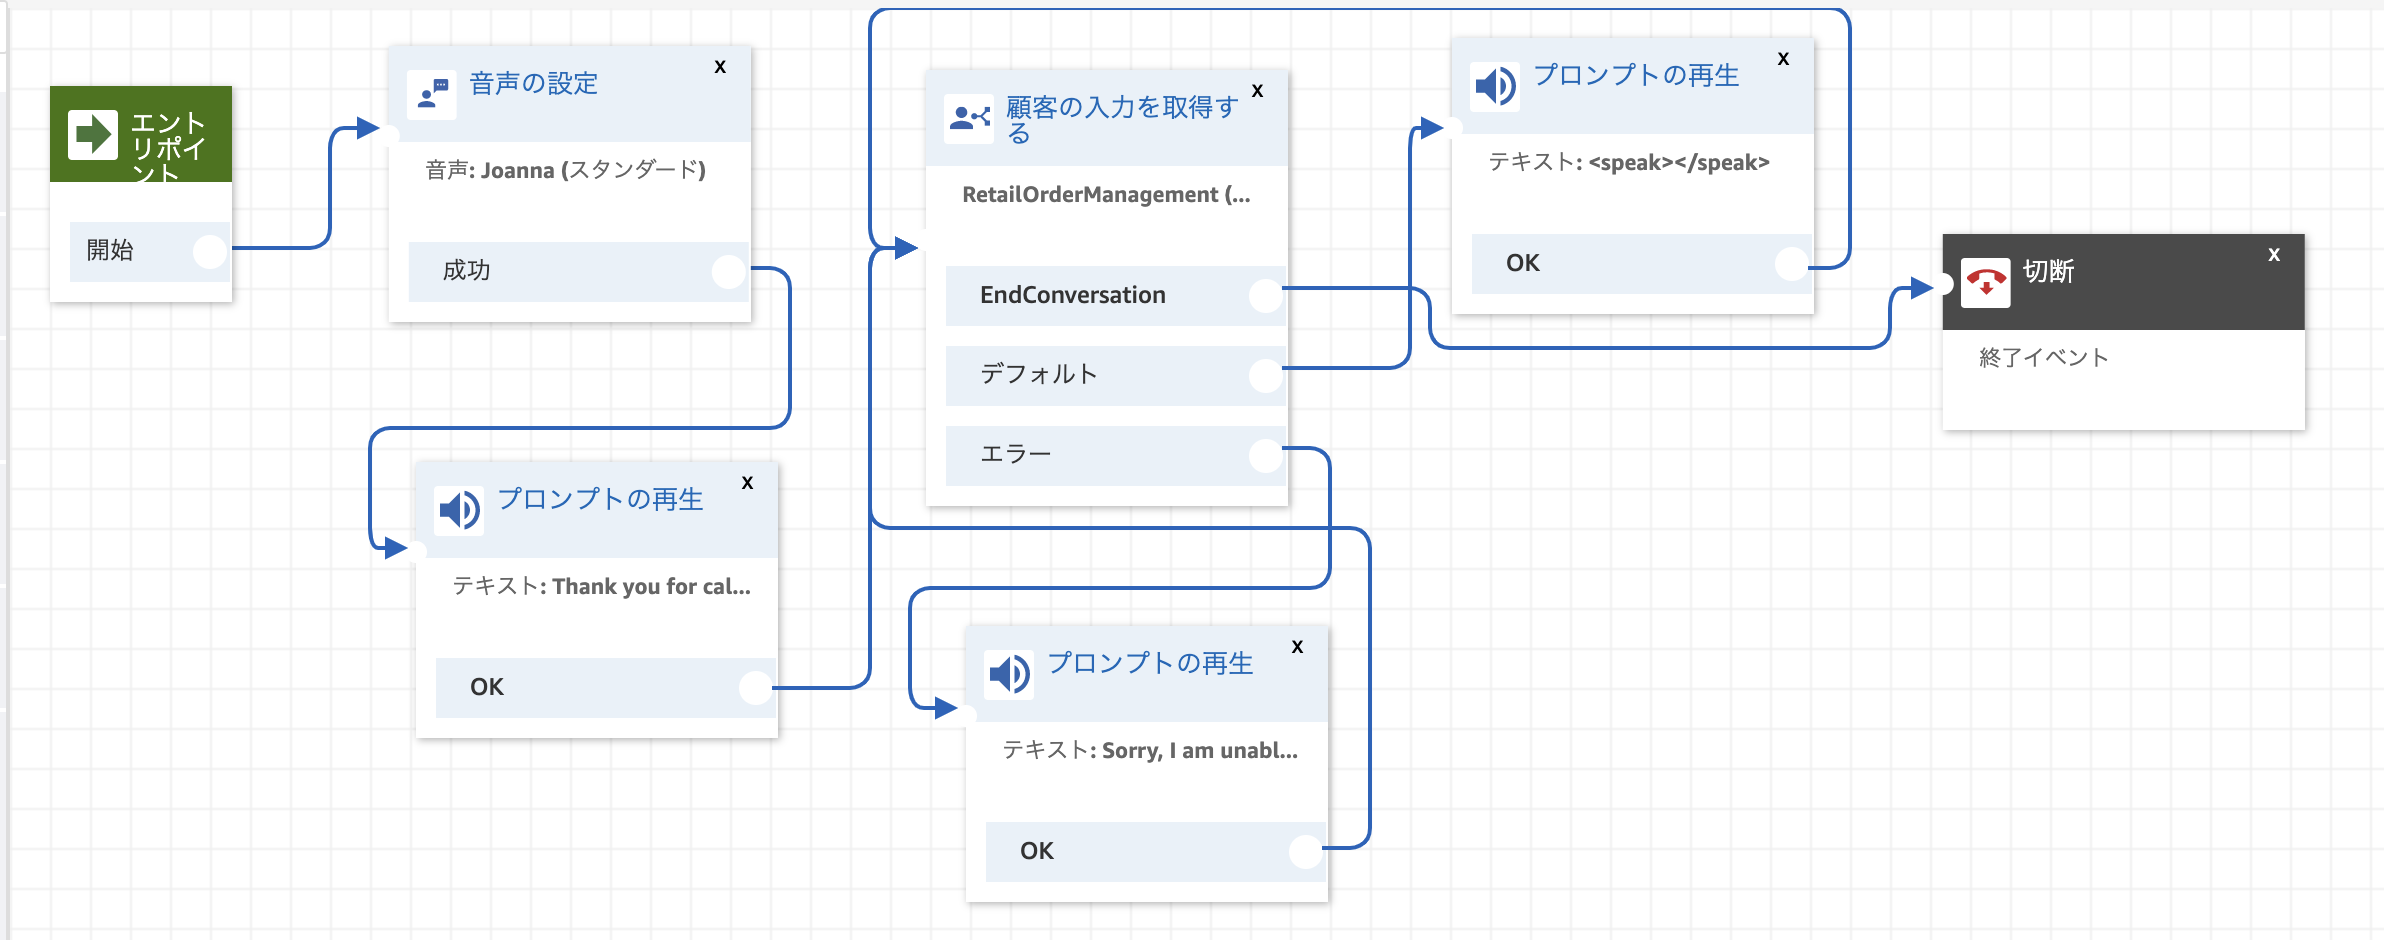Close the 'Sorry, I am unabl...' prompt block
2384x940 pixels.
click(x=1297, y=647)
